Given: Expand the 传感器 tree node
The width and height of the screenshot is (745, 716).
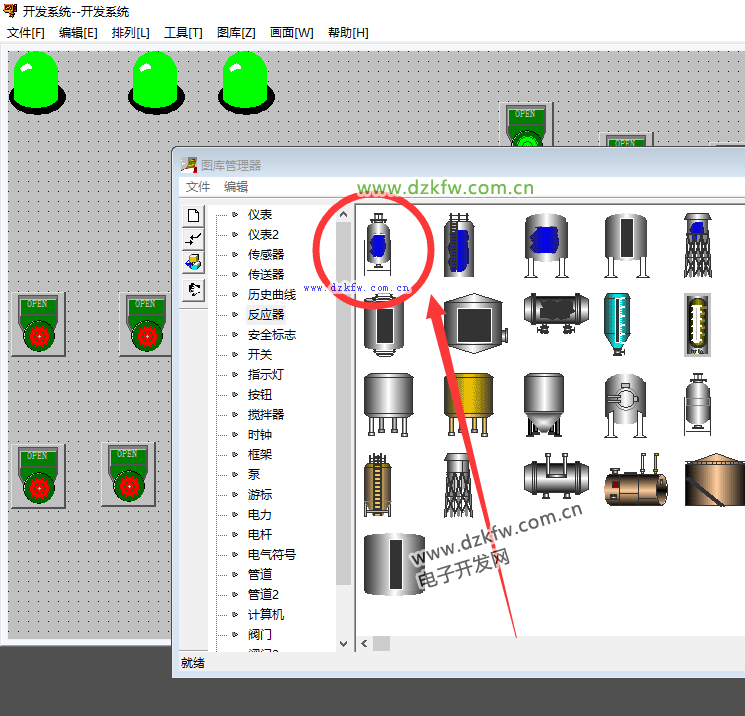Looking at the screenshot, I should [235, 255].
